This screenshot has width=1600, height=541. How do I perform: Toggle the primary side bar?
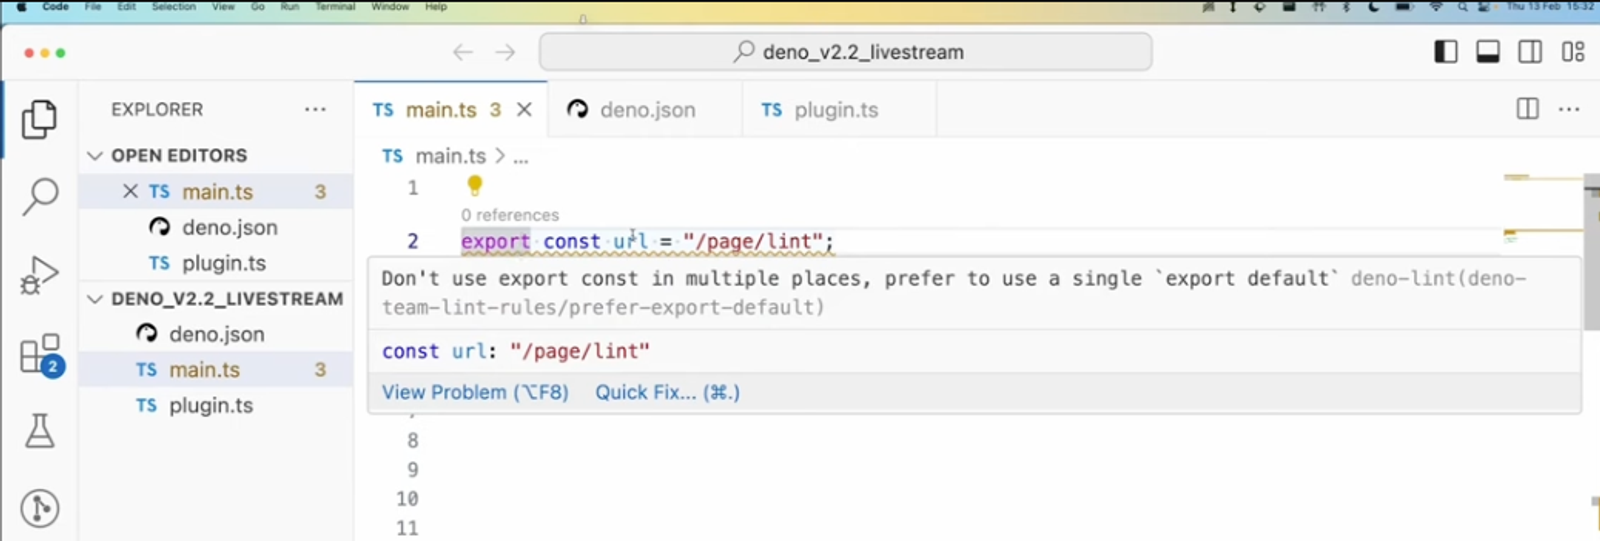click(1445, 52)
